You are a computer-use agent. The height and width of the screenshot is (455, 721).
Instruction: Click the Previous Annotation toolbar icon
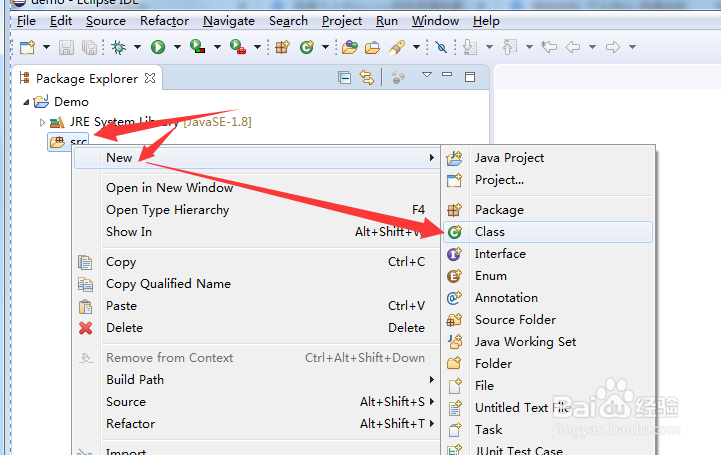coord(510,47)
